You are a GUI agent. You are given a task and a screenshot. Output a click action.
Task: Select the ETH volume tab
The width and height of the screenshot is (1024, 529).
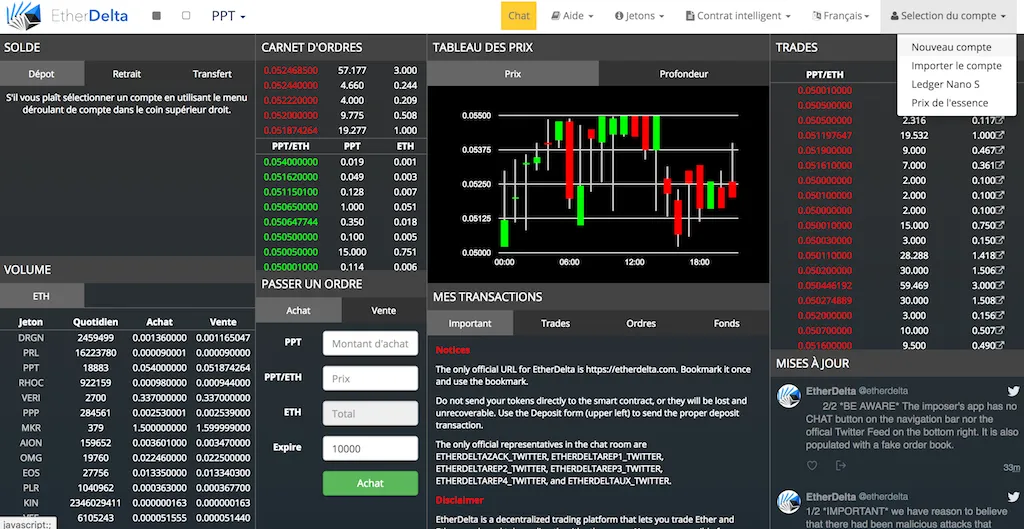point(41,296)
